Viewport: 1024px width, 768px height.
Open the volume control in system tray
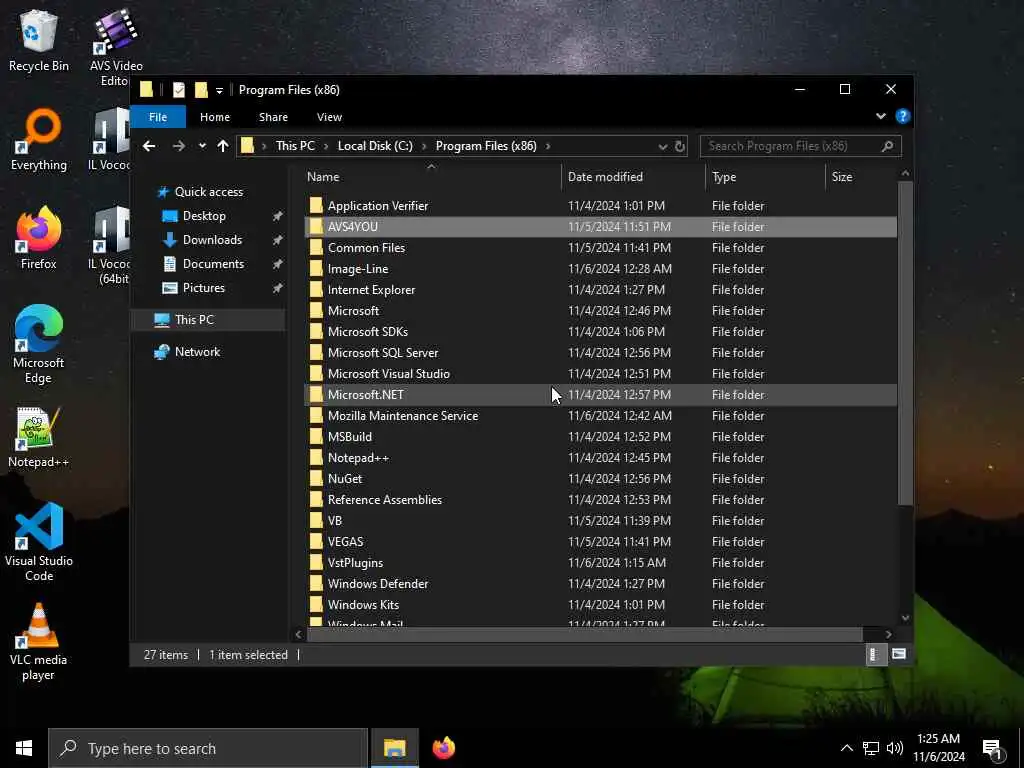click(x=895, y=748)
